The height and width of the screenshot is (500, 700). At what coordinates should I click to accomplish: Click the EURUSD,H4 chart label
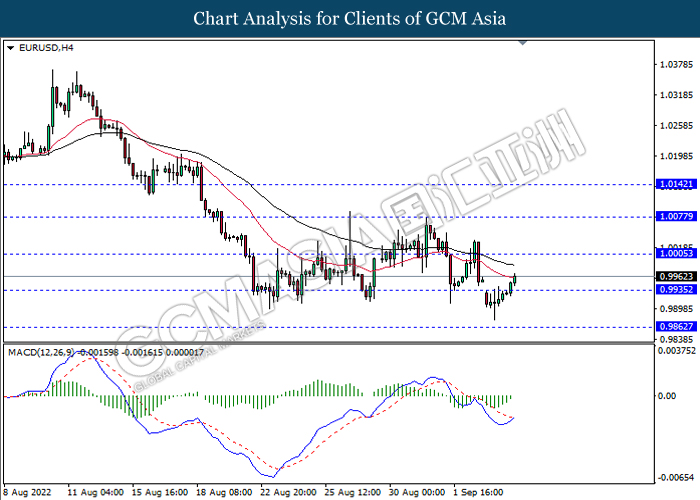[46, 48]
